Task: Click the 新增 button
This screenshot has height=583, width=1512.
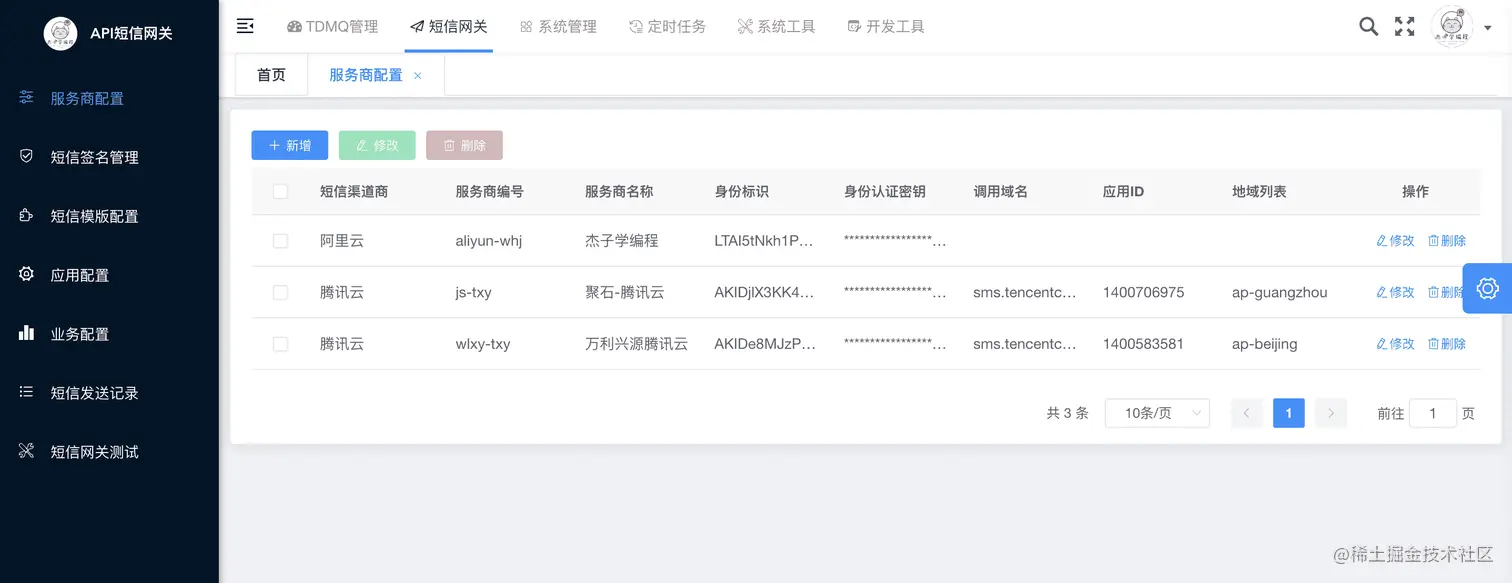Action: tap(289, 145)
